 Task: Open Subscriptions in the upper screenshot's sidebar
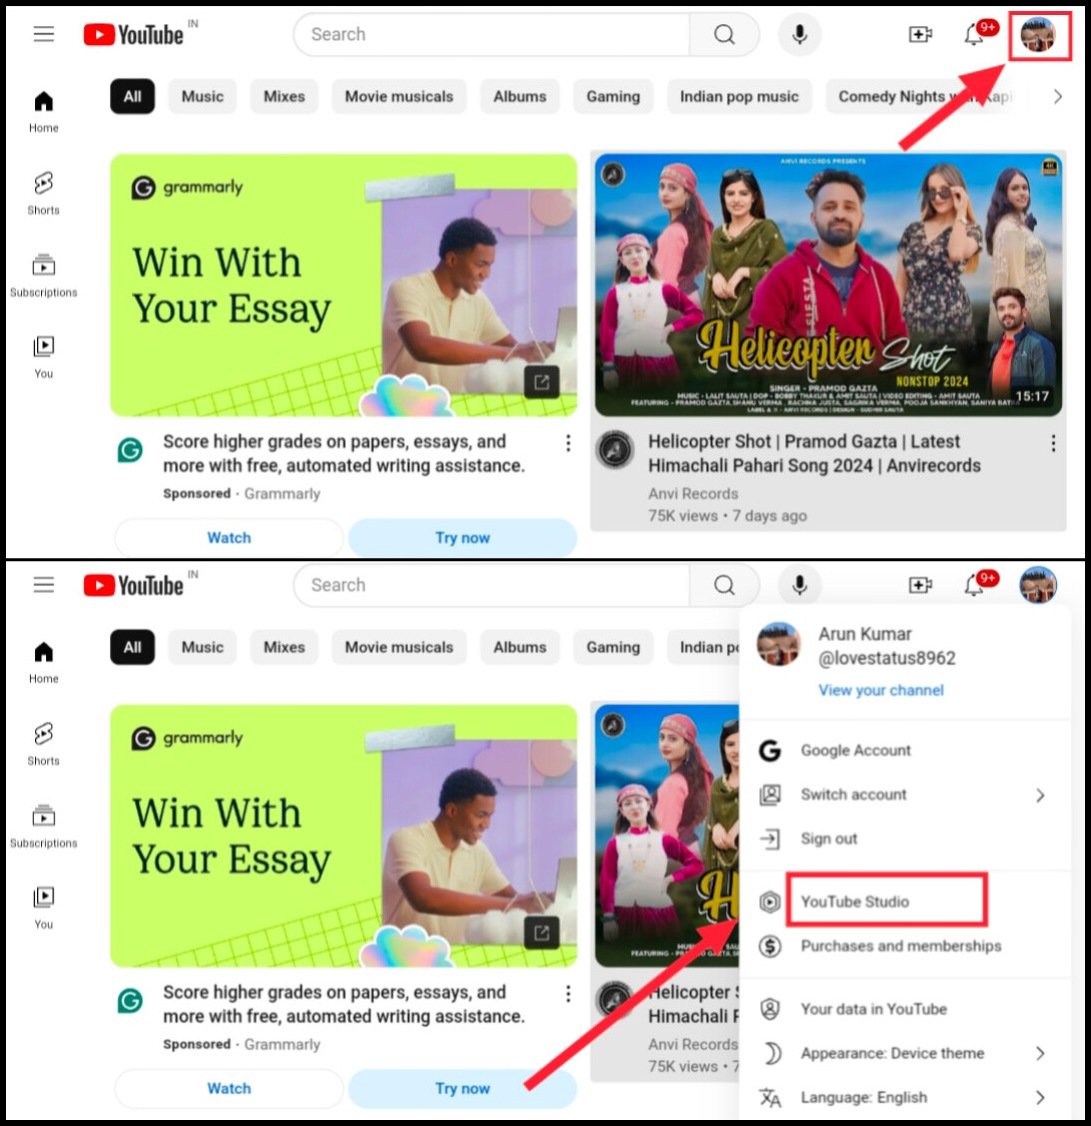pos(44,276)
